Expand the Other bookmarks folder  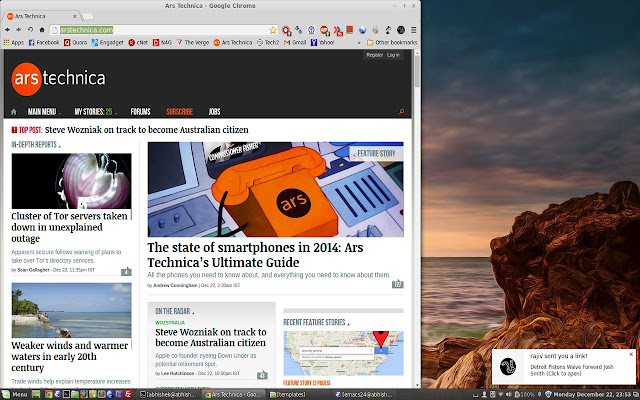pyautogui.click(x=392, y=42)
